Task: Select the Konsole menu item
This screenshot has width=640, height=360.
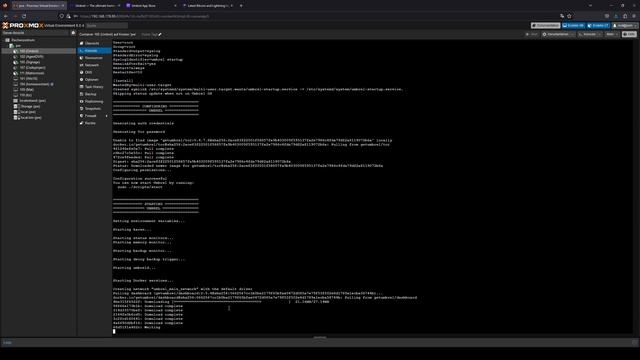Action: coord(94,51)
